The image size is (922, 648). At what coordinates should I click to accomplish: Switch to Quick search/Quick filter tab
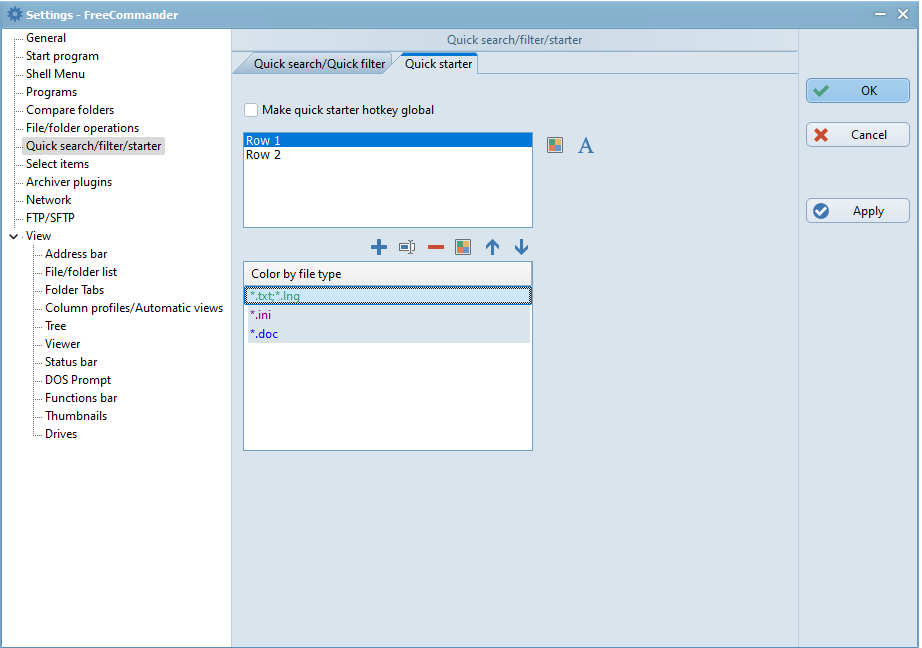pyautogui.click(x=319, y=64)
